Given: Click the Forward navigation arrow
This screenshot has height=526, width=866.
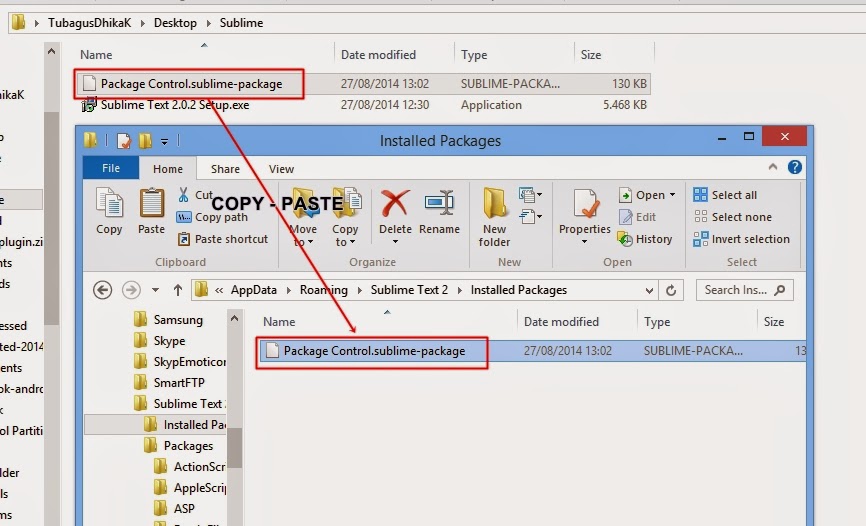Looking at the screenshot, I should point(131,290).
